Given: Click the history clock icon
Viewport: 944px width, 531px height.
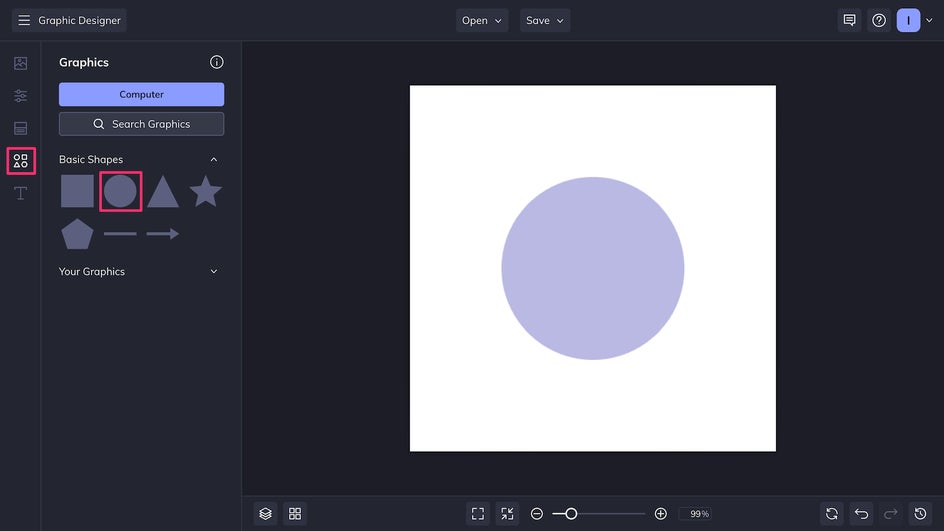Looking at the screenshot, I should [921, 513].
